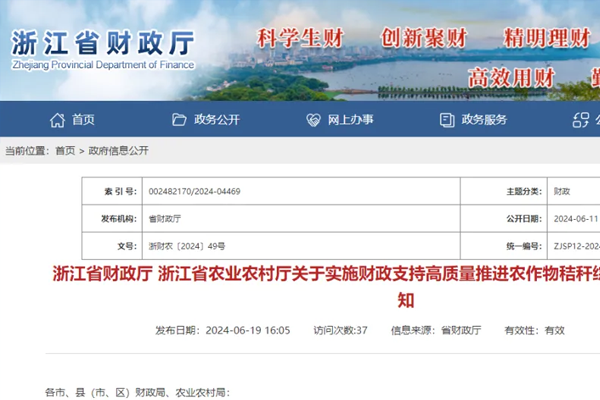This screenshot has height=400, width=600.
Task: Click the 发布日期 2024-06-19 16:05 text
Action: click(222, 329)
